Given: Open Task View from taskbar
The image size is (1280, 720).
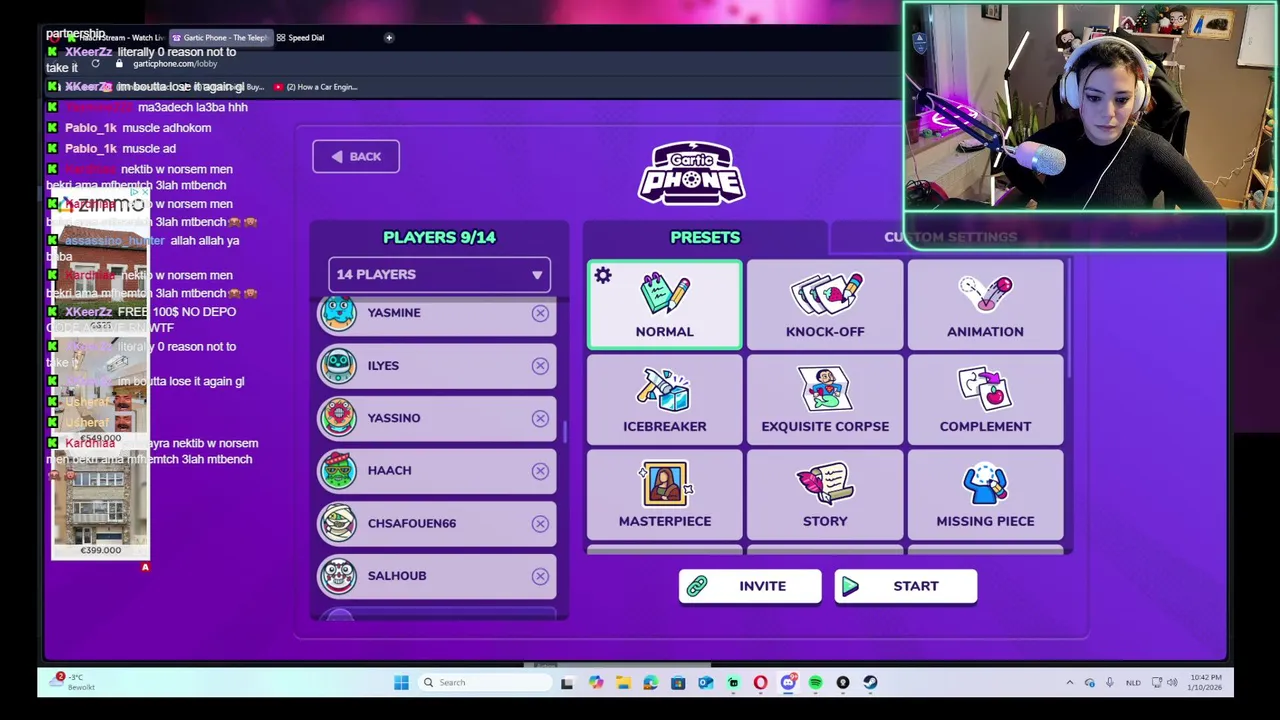Looking at the screenshot, I should tap(567, 683).
